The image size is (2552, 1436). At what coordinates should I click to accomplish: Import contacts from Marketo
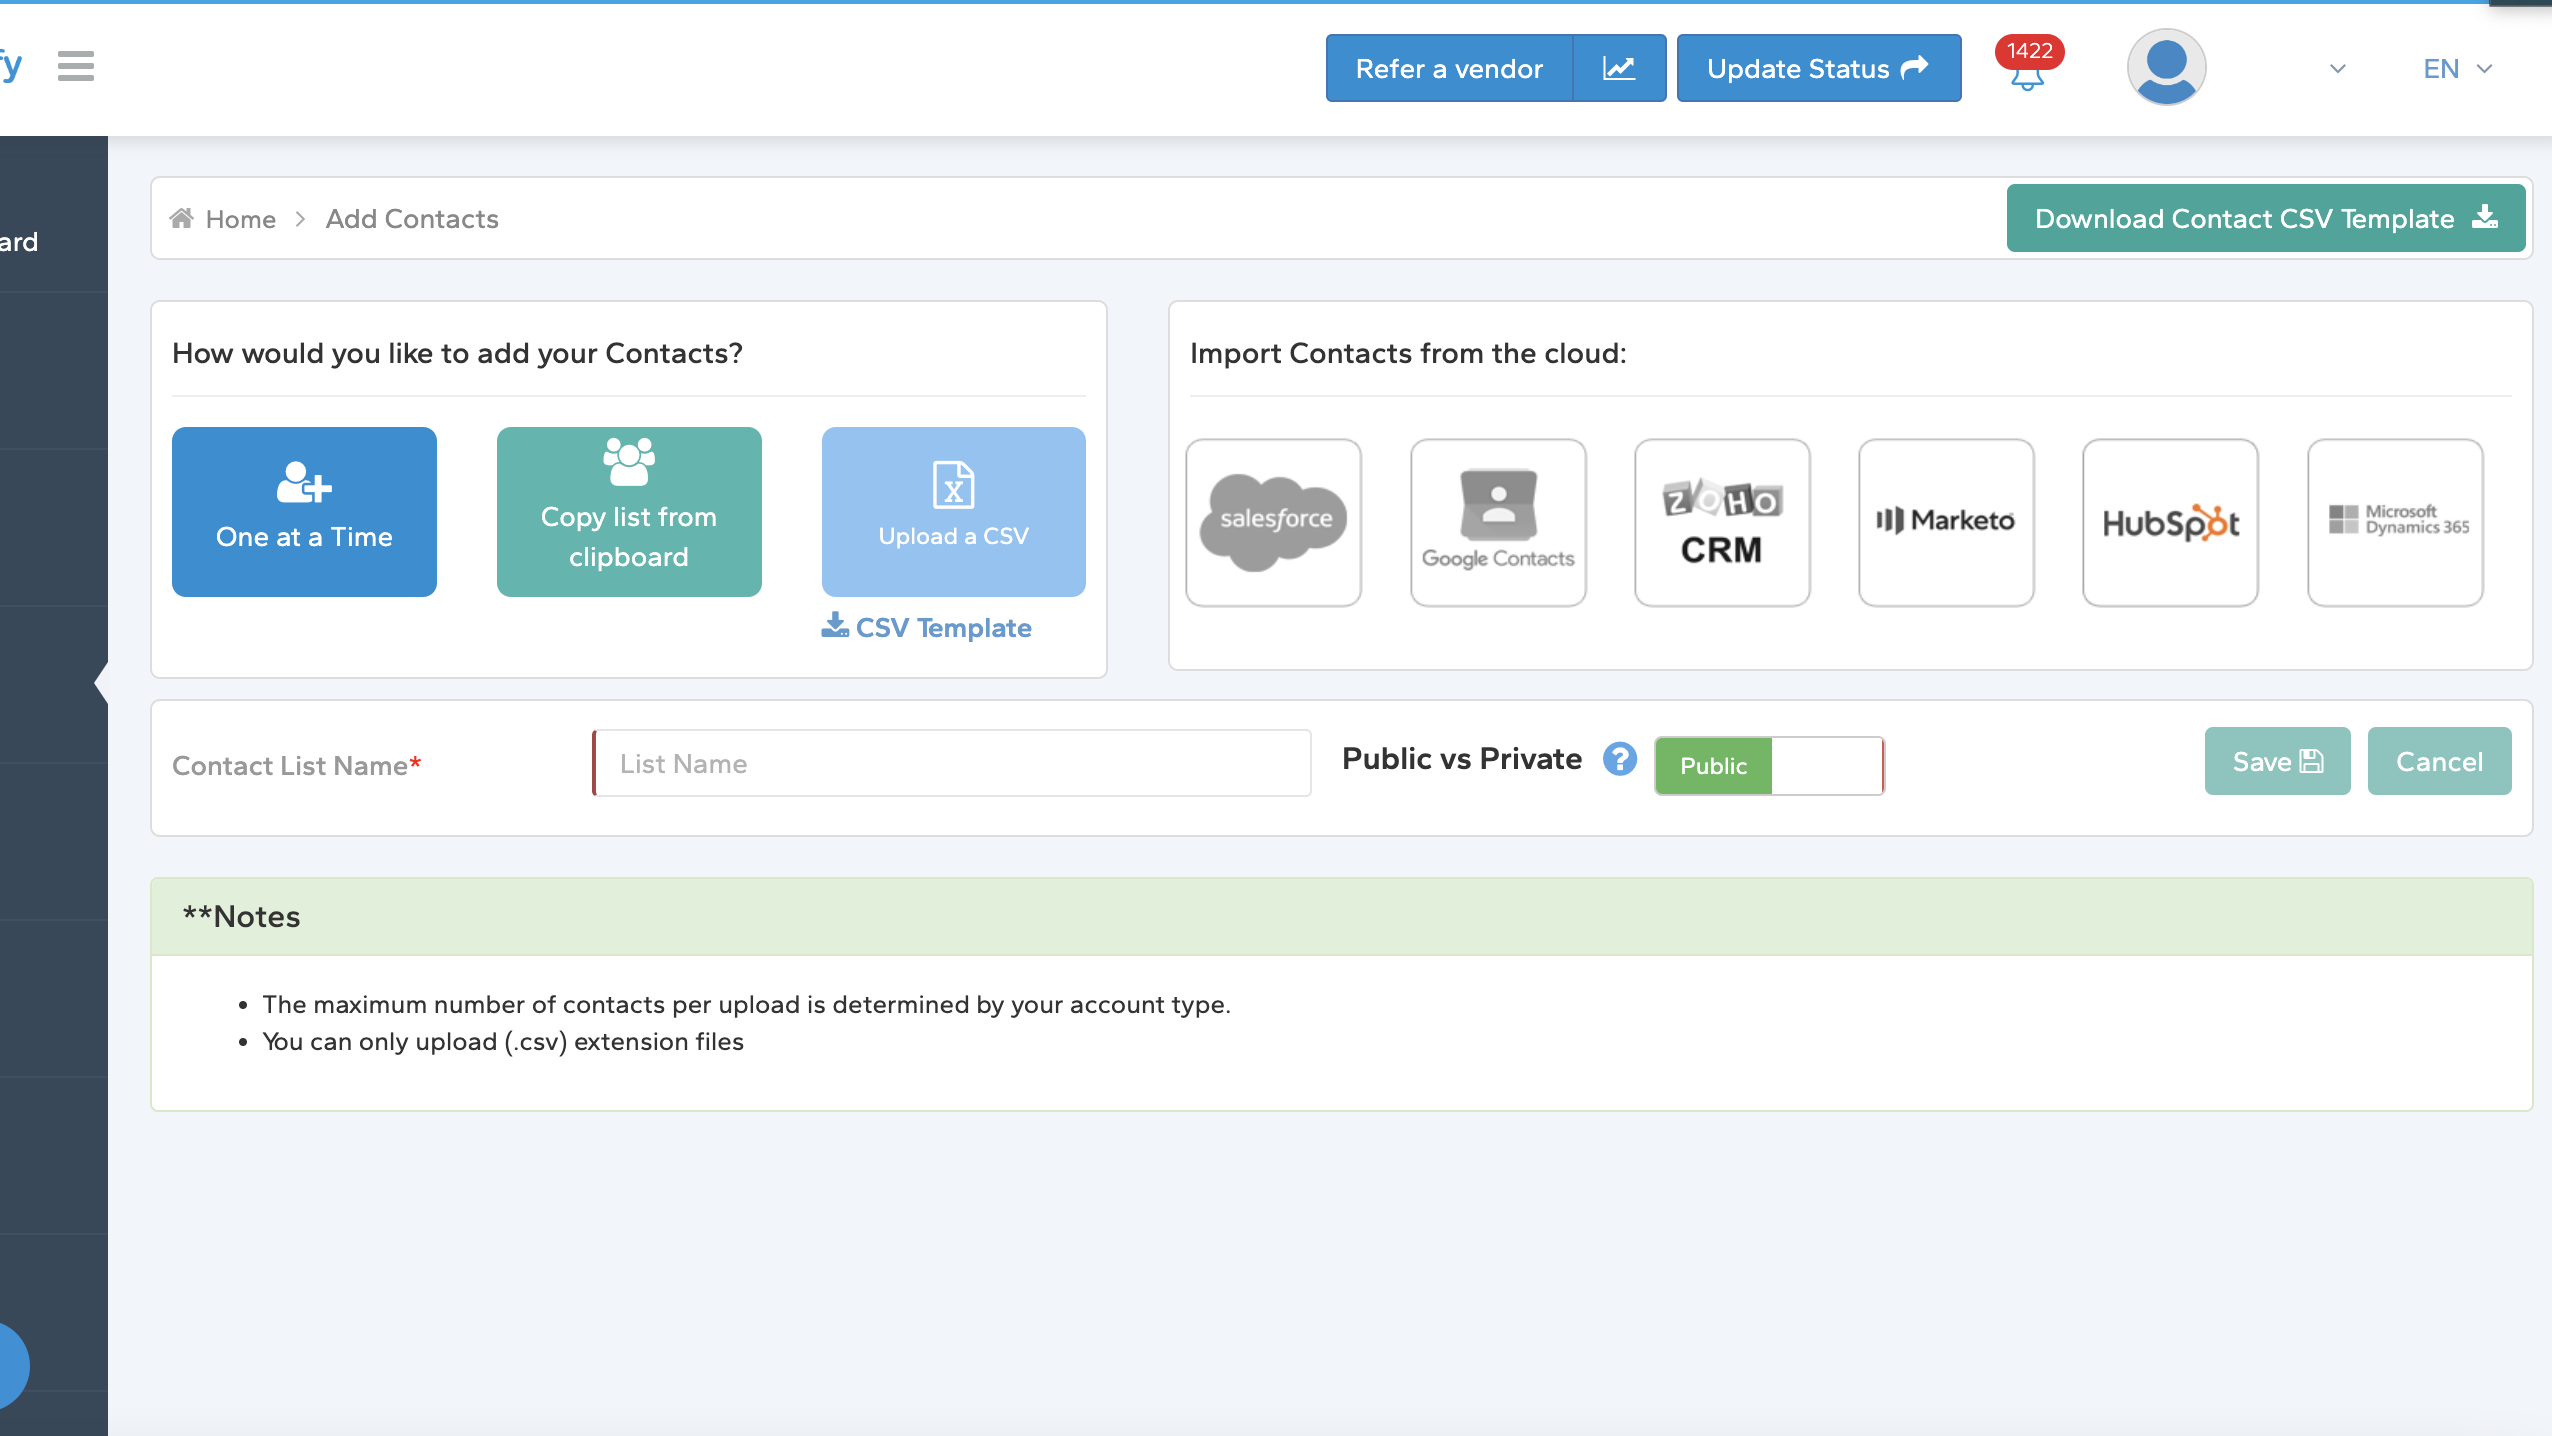coord(1944,522)
